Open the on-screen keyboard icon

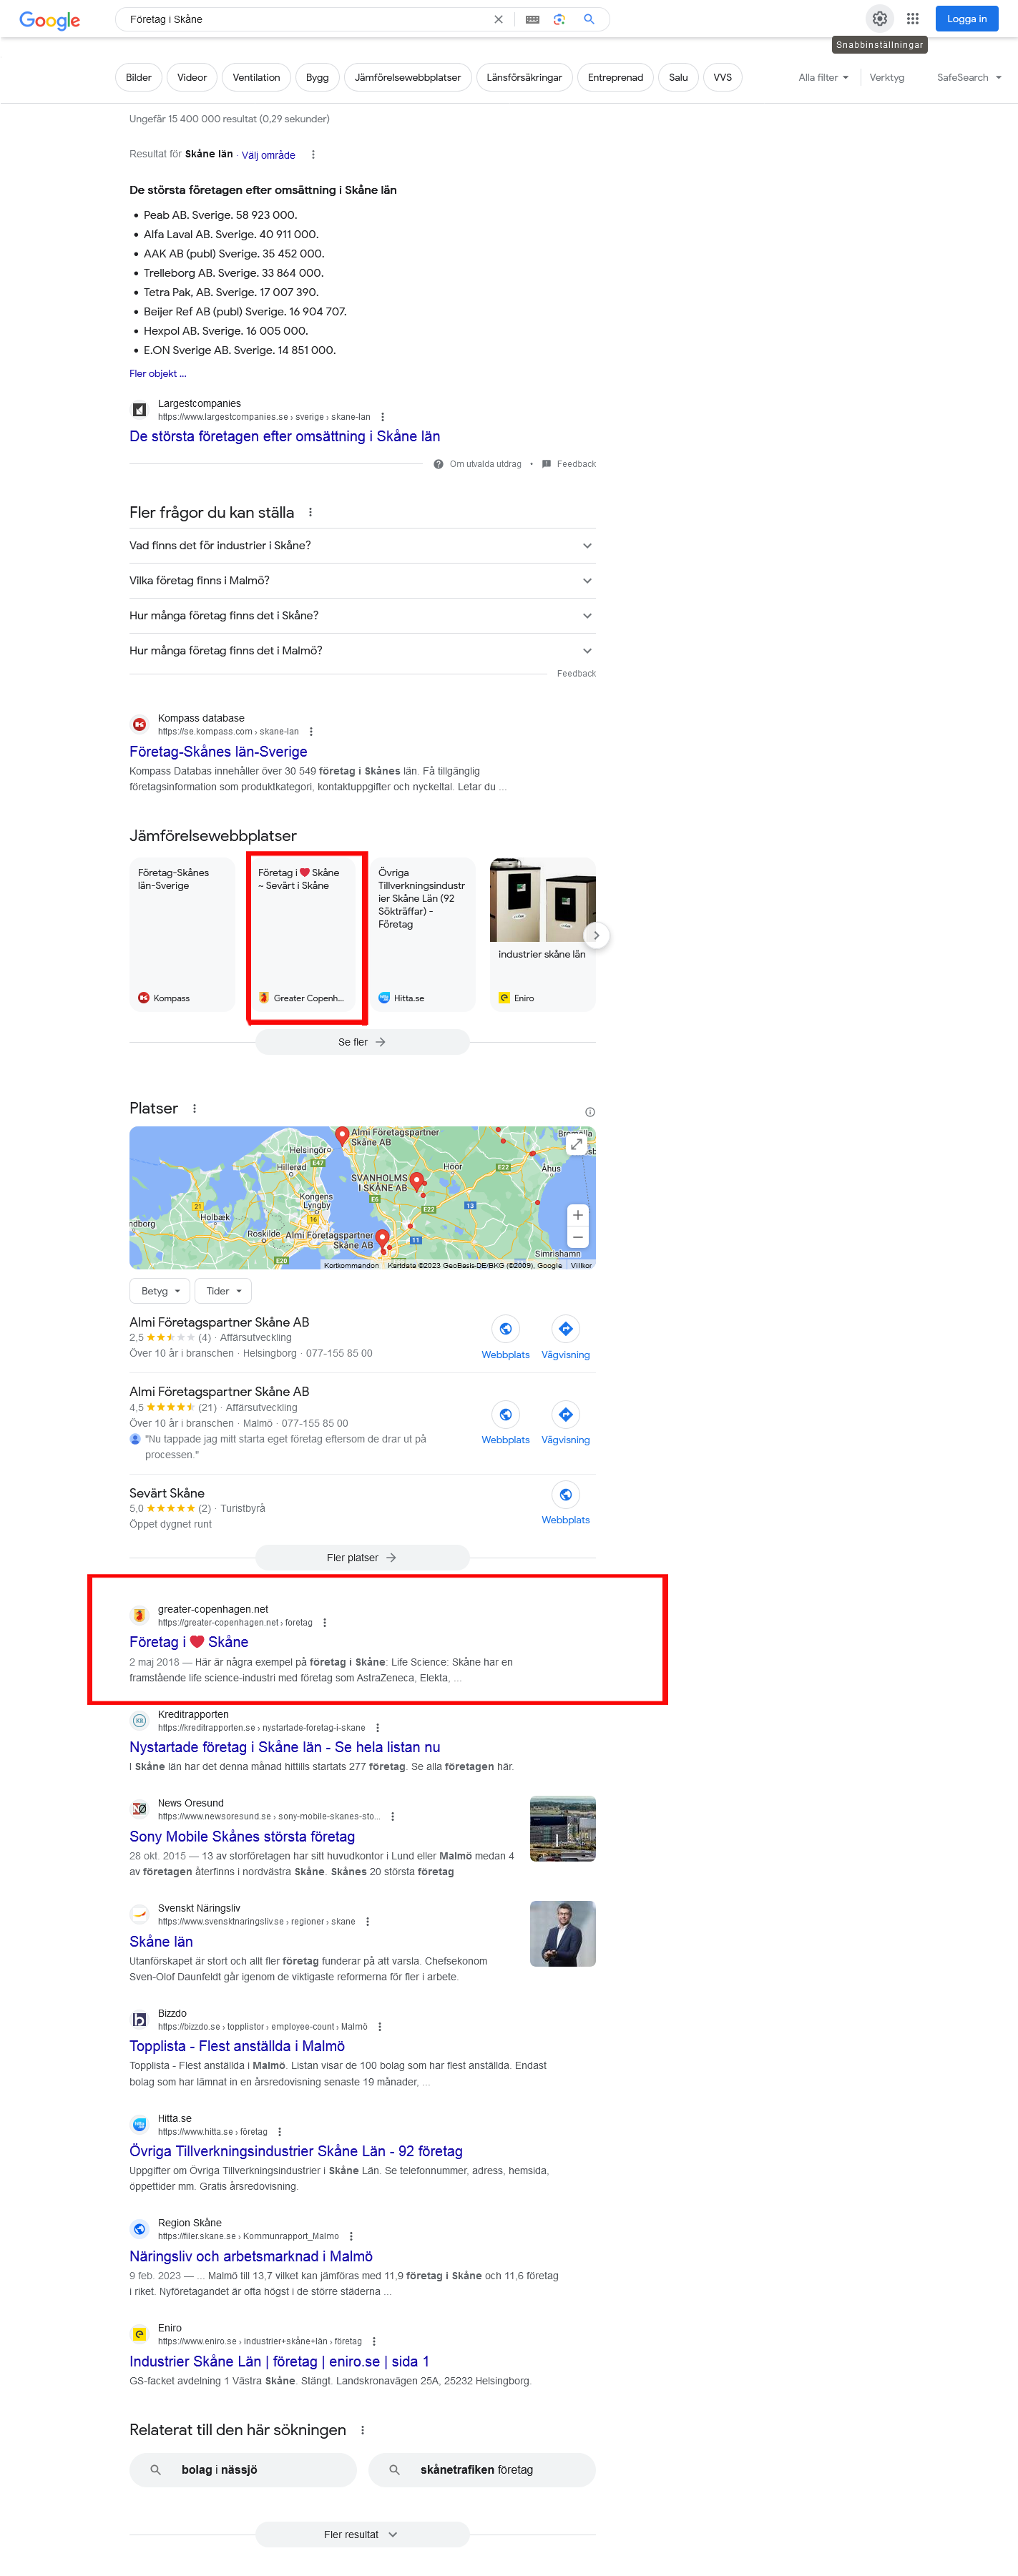(532, 19)
